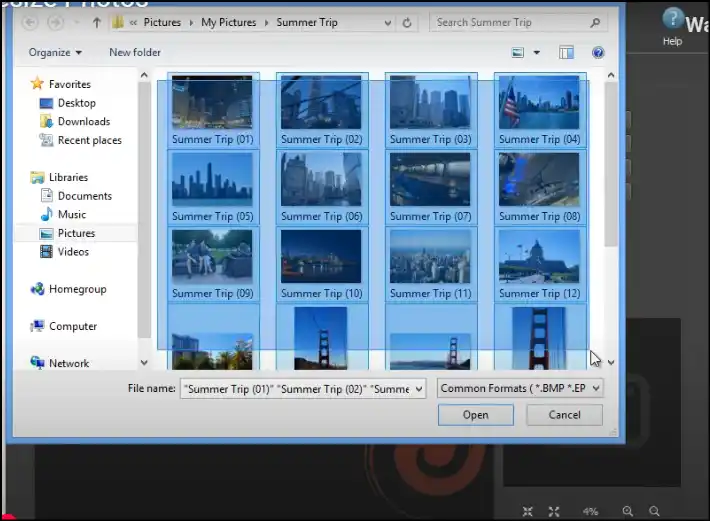Open the Videos library
Viewport: 710px width, 521px height.
[x=64, y=252]
